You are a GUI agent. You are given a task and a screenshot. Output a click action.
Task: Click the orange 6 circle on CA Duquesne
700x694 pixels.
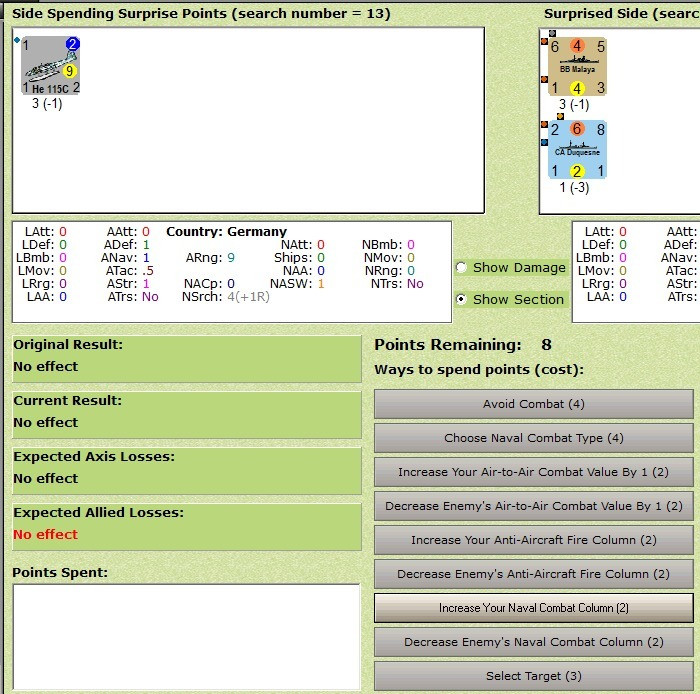tap(577, 129)
